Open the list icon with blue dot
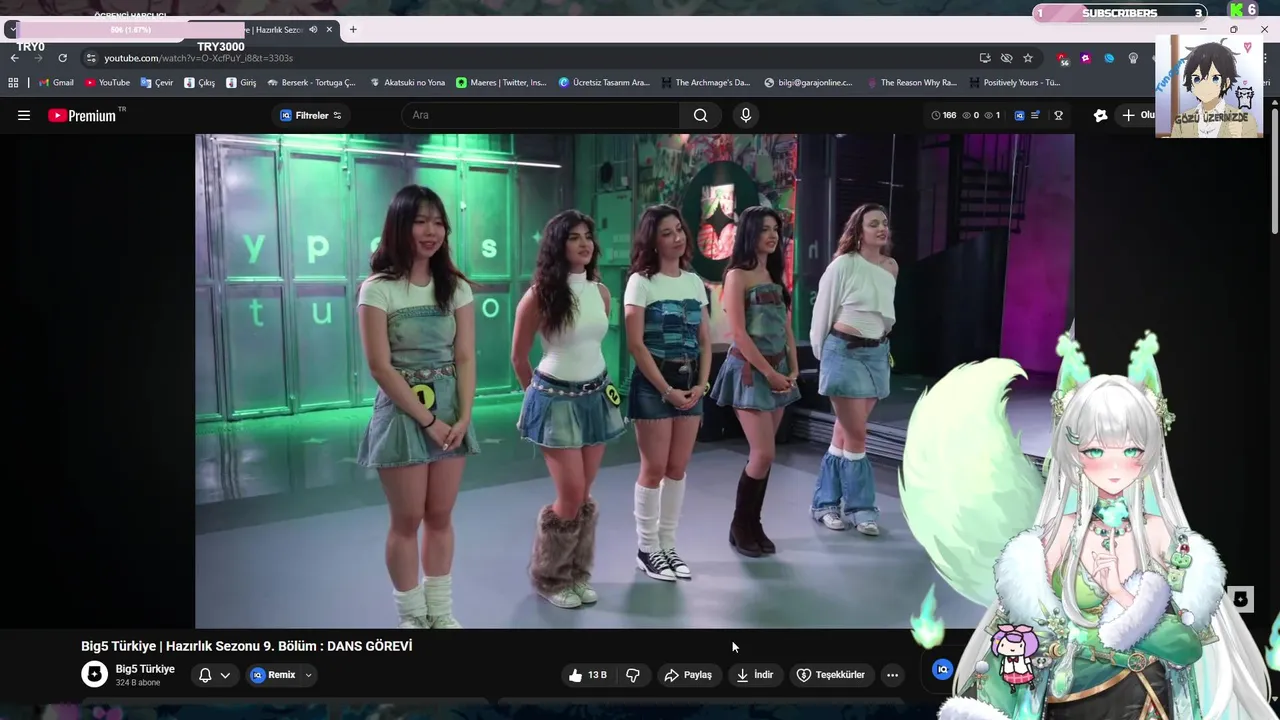The height and width of the screenshot is (720, 1280). pyautogui.click(x=1036, y=115)
